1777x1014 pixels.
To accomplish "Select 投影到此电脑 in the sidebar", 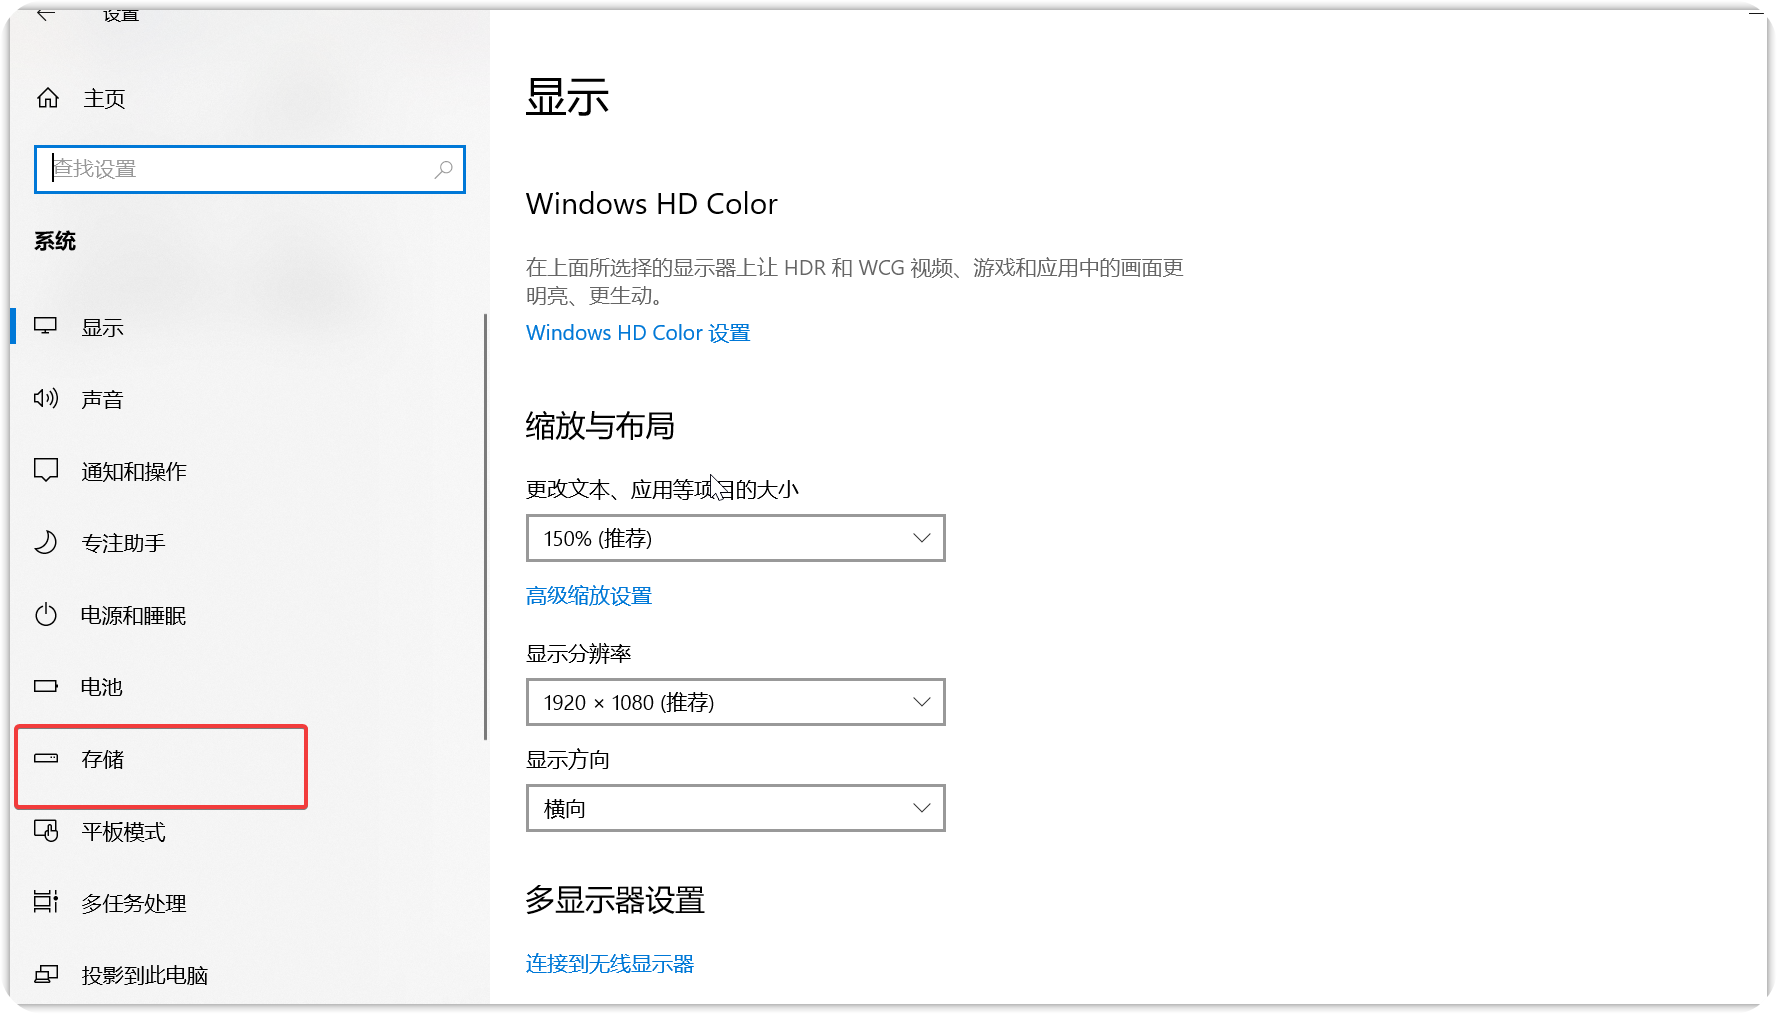I will click(144, 975).
